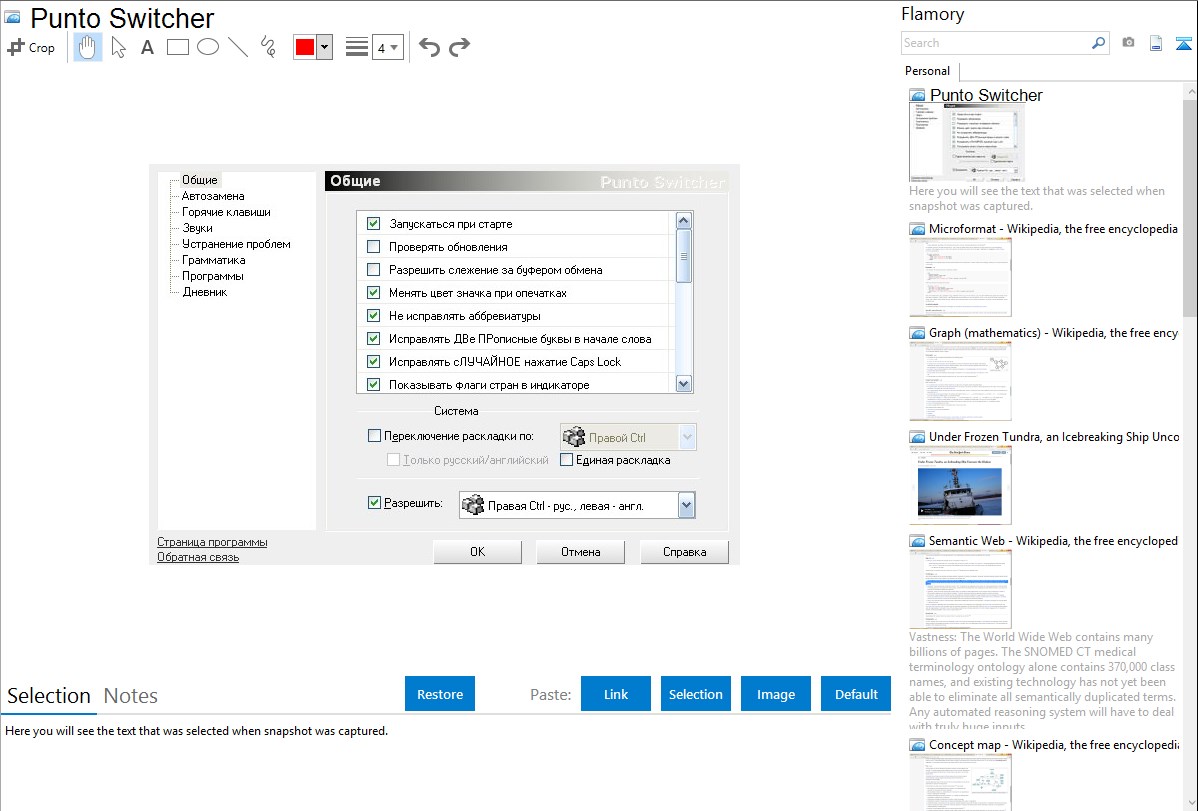Choose the text annotation tool
The height and width of the screenshot is (811, 1198).
point(147,47)
